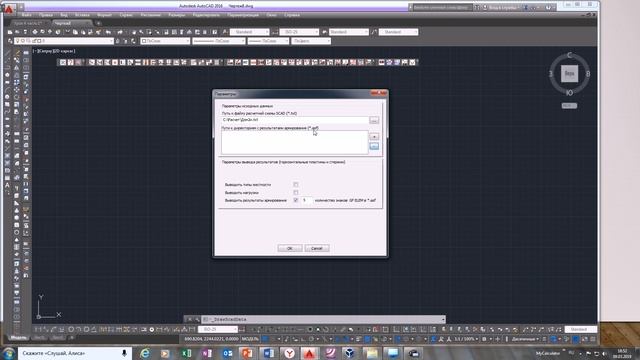
Task: Add a reinforcement results directory with plus button
Action: 374,137
